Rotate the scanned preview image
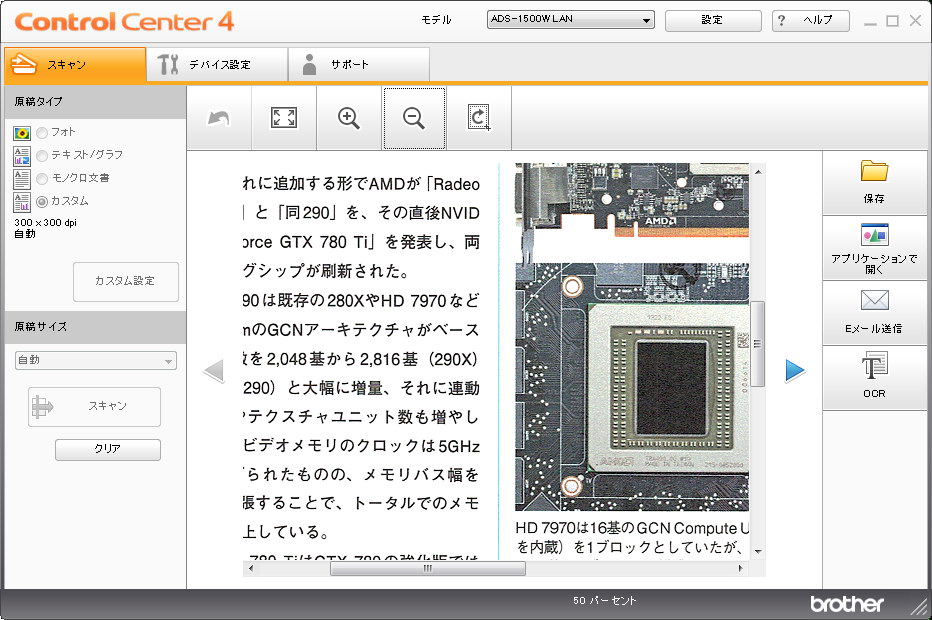This screenshot has width=932, height=620. point(479,117)
